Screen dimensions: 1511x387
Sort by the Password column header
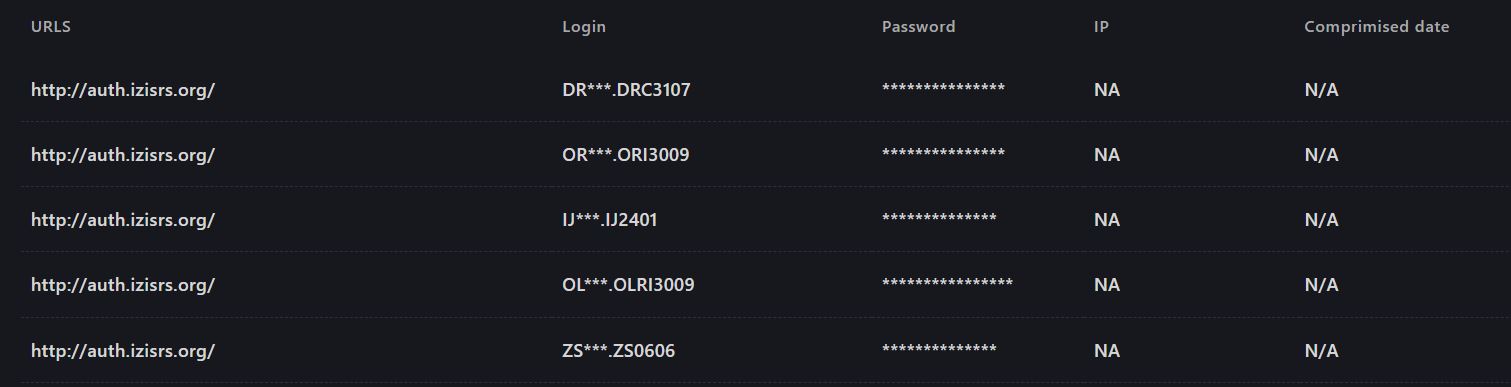point(918,27)
